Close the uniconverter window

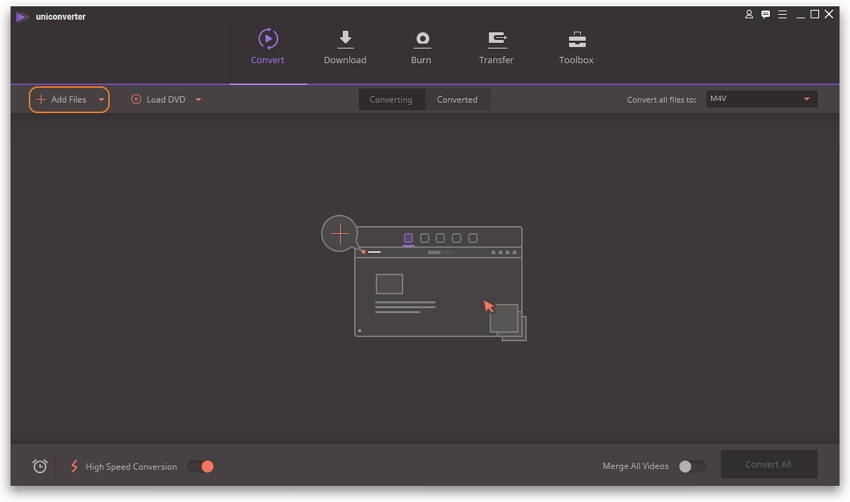pos(829,15)
